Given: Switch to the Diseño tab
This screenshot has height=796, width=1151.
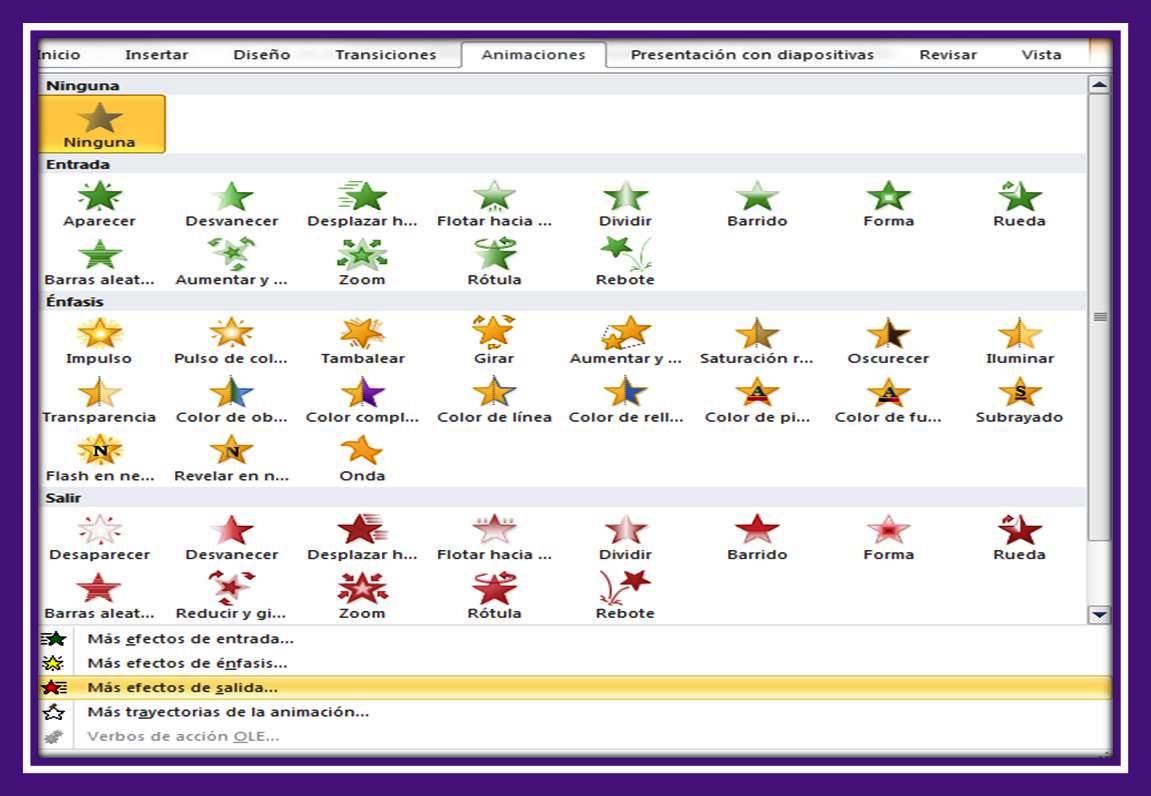Looking at the screenshot, I should click(261, 54).
